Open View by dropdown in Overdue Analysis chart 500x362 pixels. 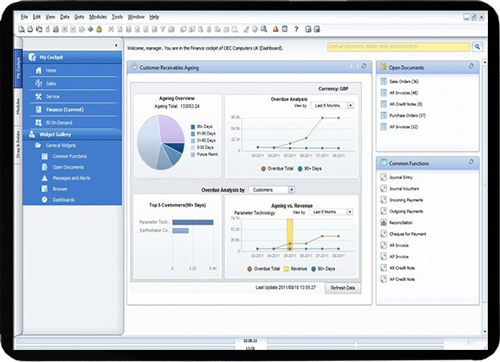(x=332, y=105)
